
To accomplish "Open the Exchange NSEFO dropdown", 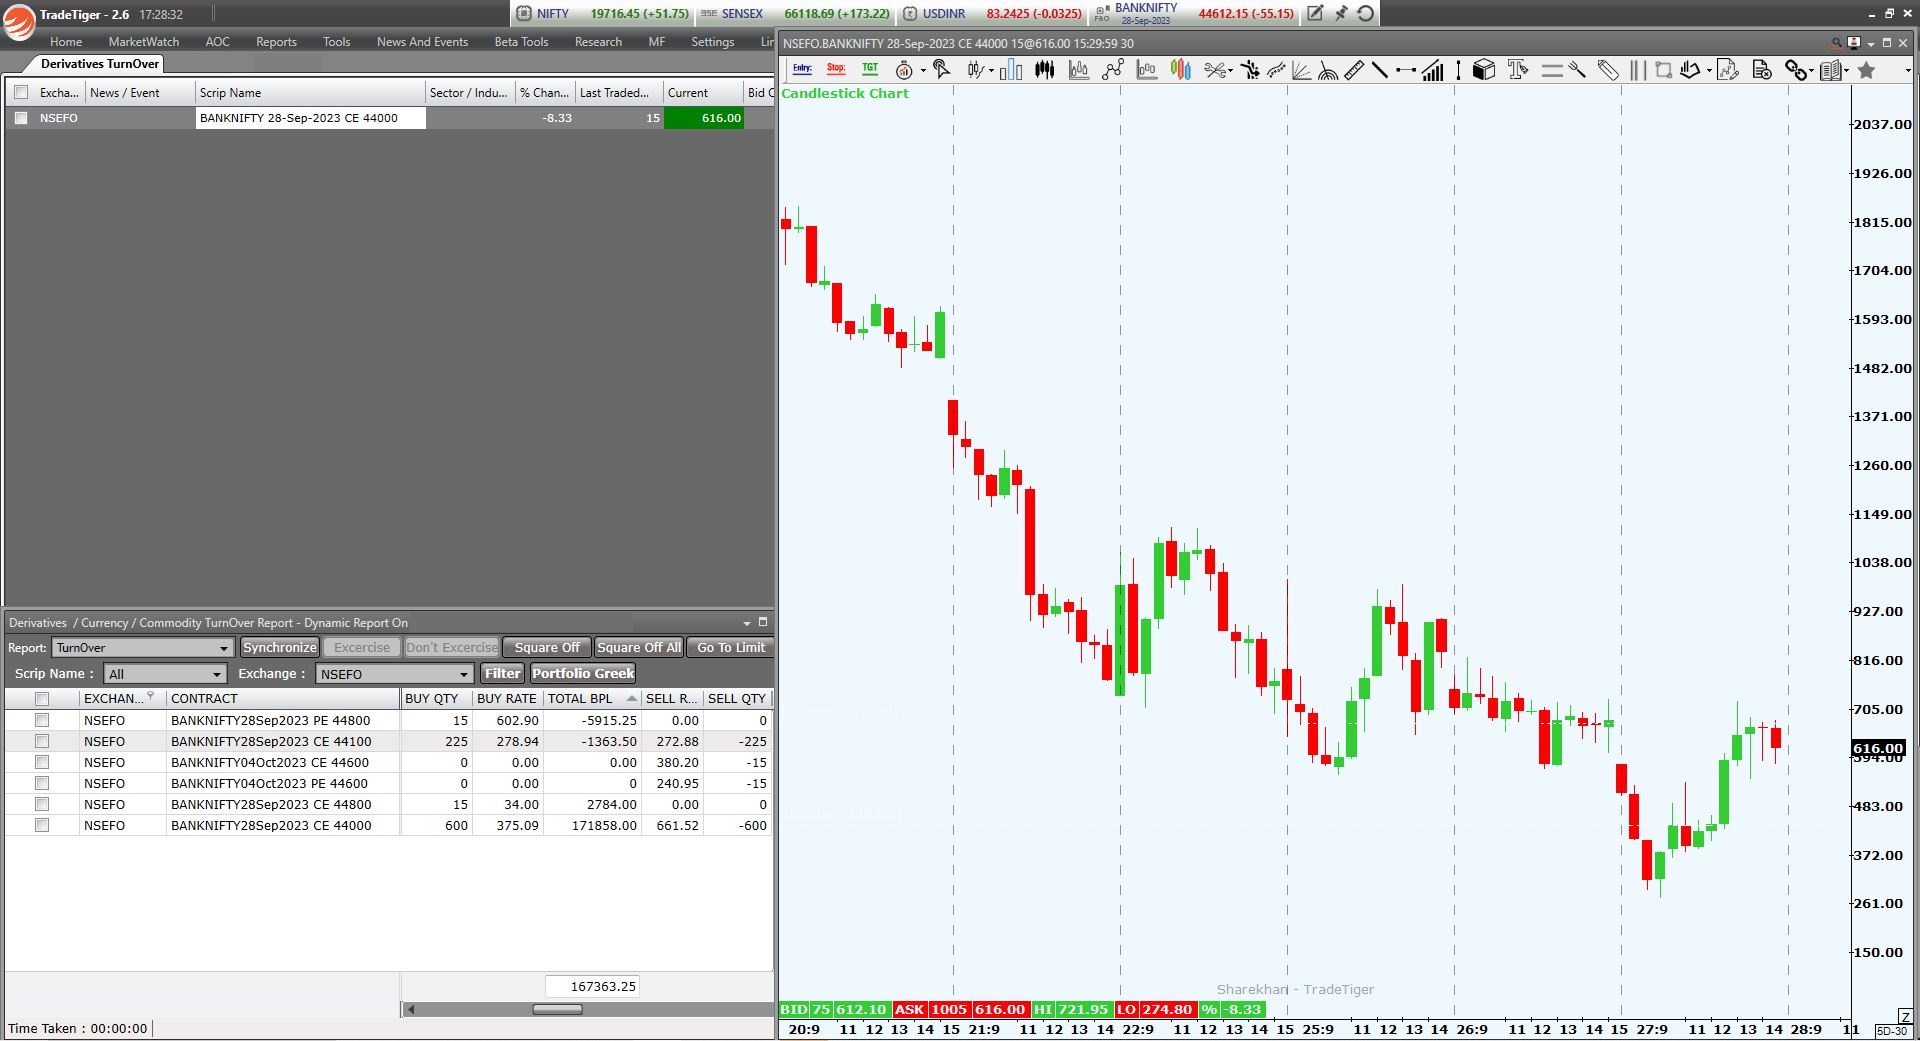I will pyautogui.click(x=394, y=674).
